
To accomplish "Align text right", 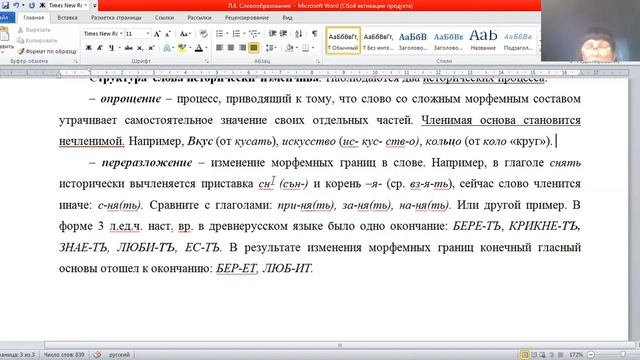I will click(x=242, y=48).
